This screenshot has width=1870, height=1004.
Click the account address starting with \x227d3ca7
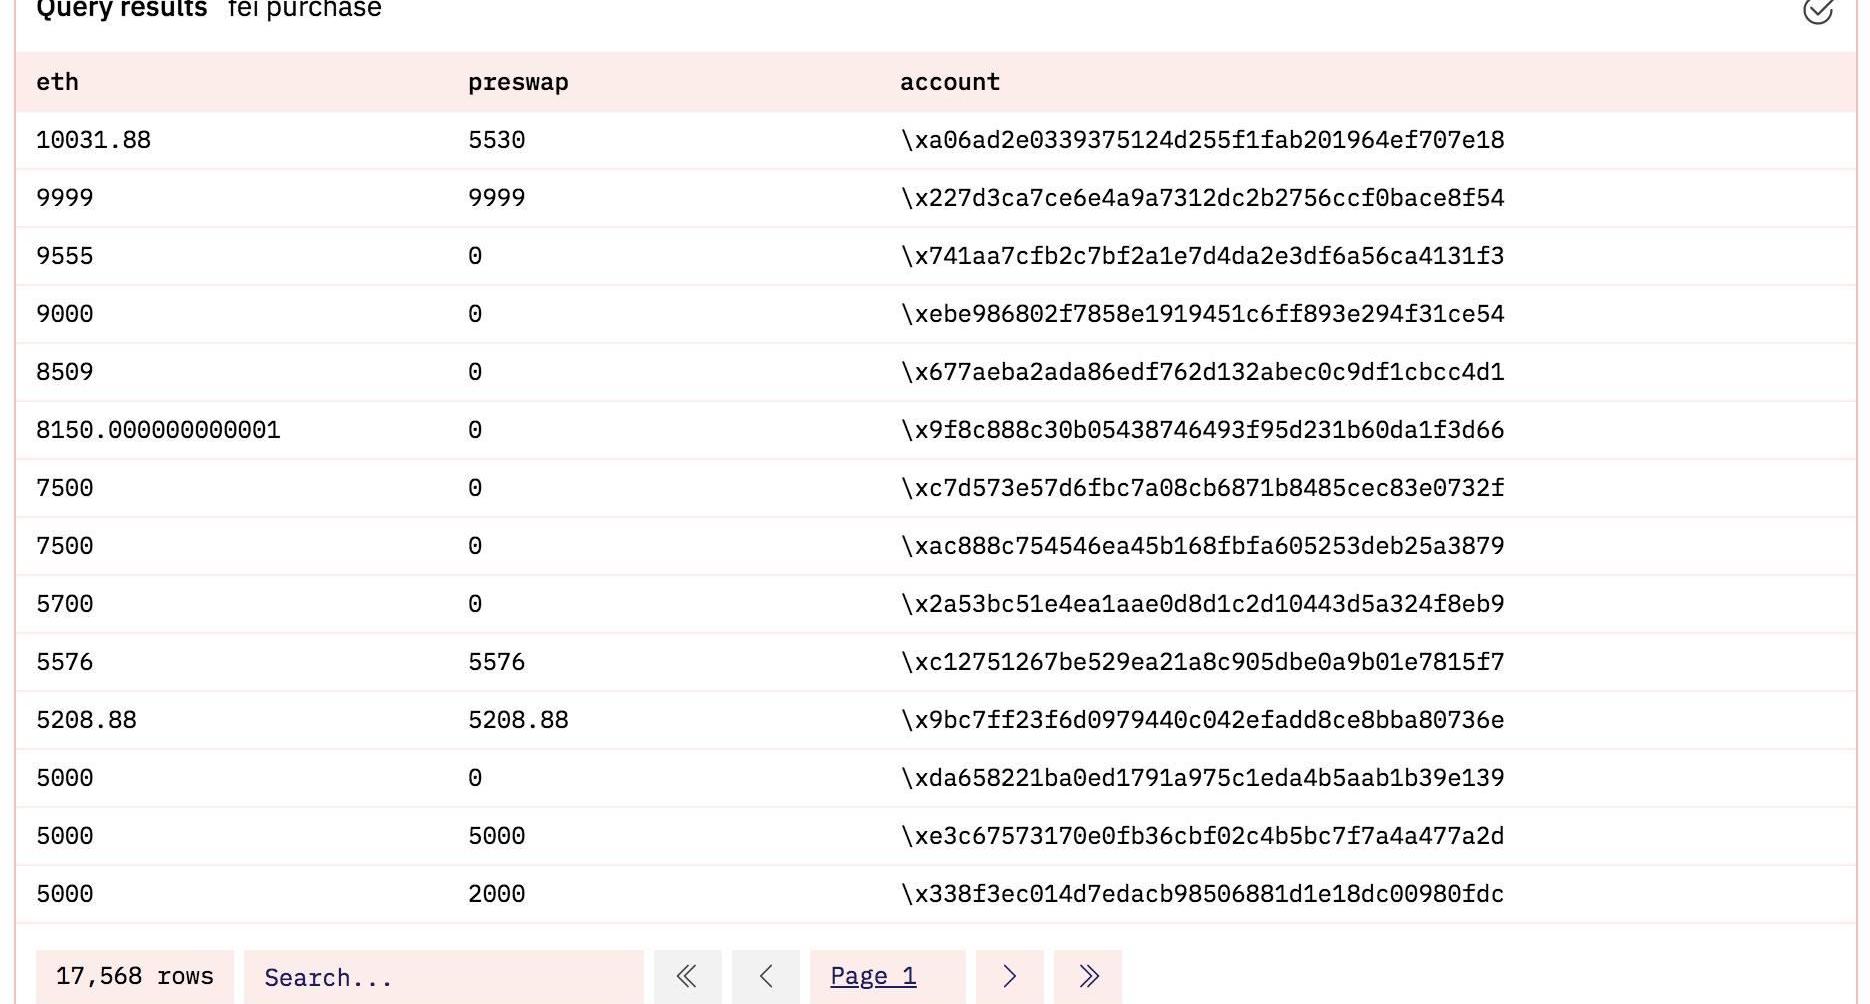[x=1202, y=198]
